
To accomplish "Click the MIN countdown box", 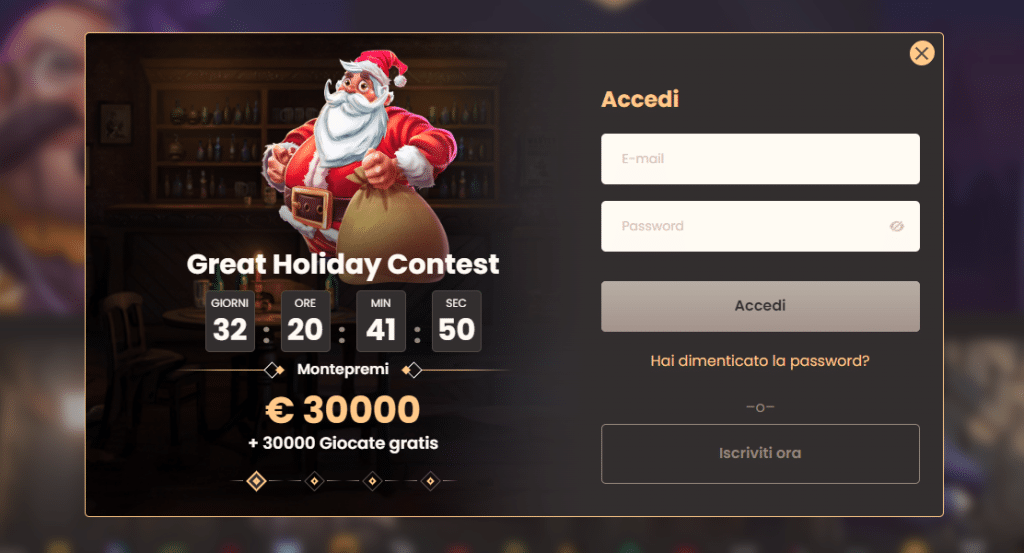I will click(x=381, y=321).
